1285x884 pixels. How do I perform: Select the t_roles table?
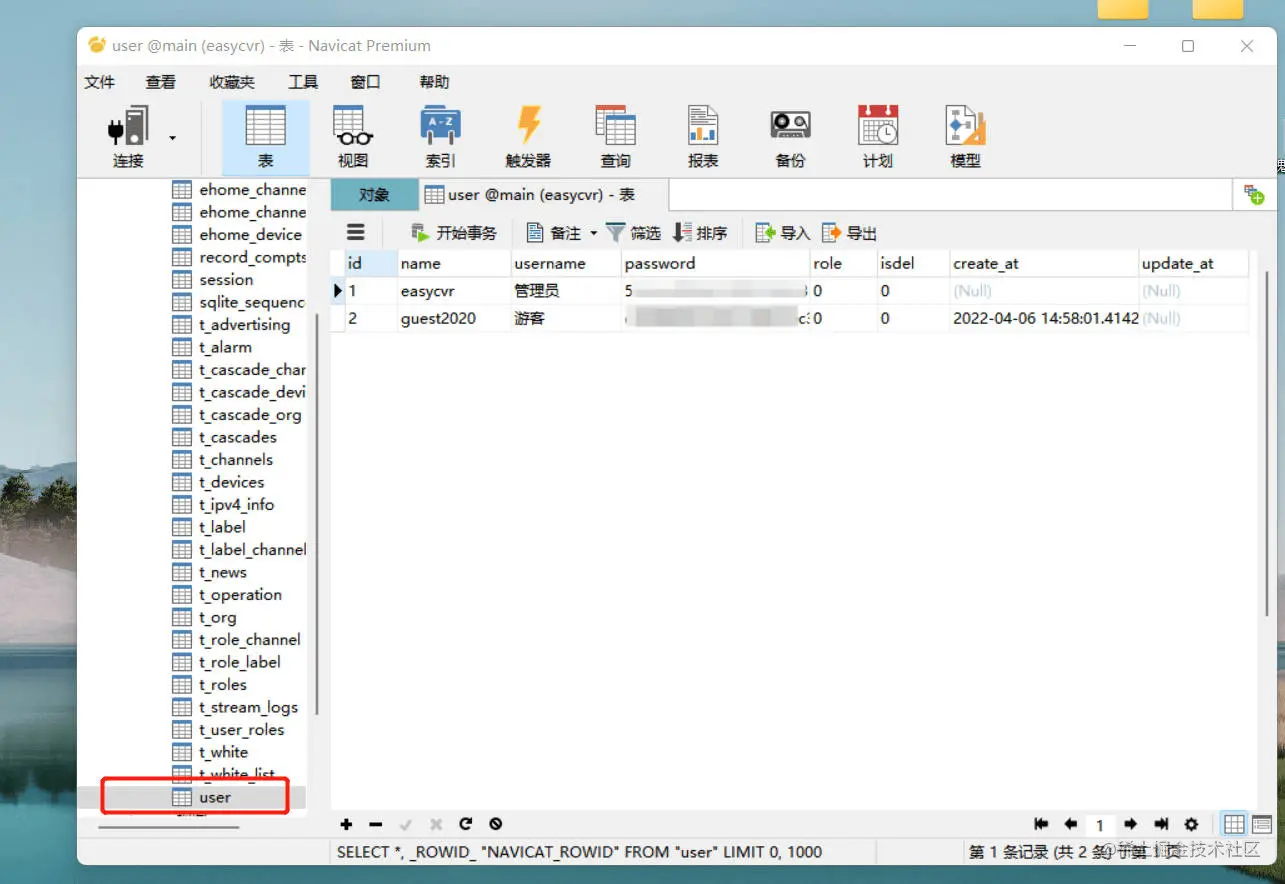[x=223, y=685]
